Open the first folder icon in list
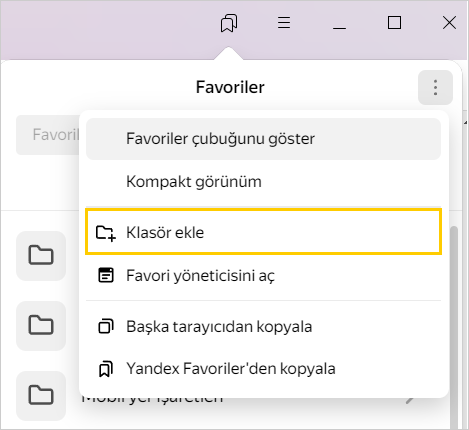This screenshot has width=469, height=430. pos(41,256)
